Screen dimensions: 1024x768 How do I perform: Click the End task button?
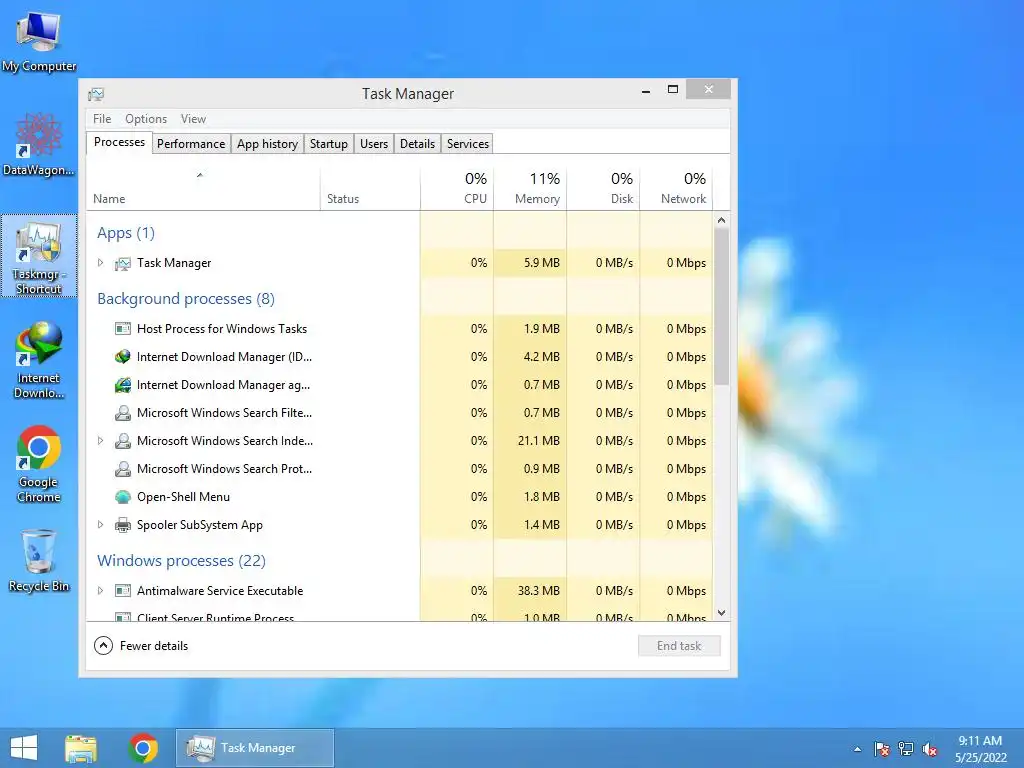[x=679, y=646]
